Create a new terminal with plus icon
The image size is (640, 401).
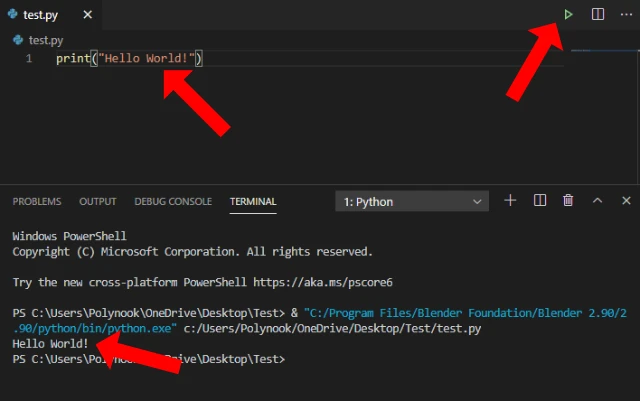(x=510, y=200)
